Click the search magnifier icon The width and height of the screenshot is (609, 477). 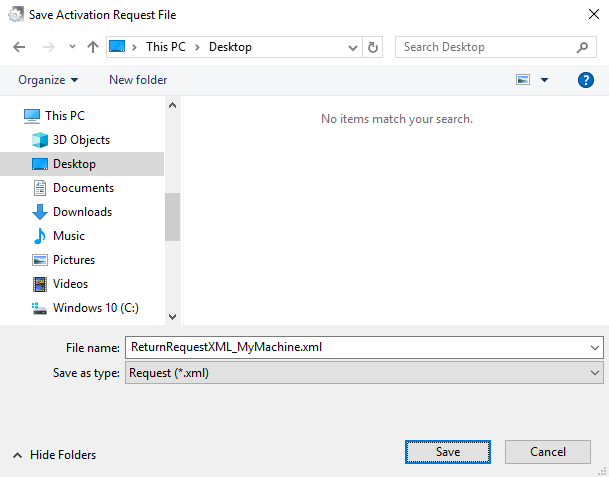(x=582, y=47)
